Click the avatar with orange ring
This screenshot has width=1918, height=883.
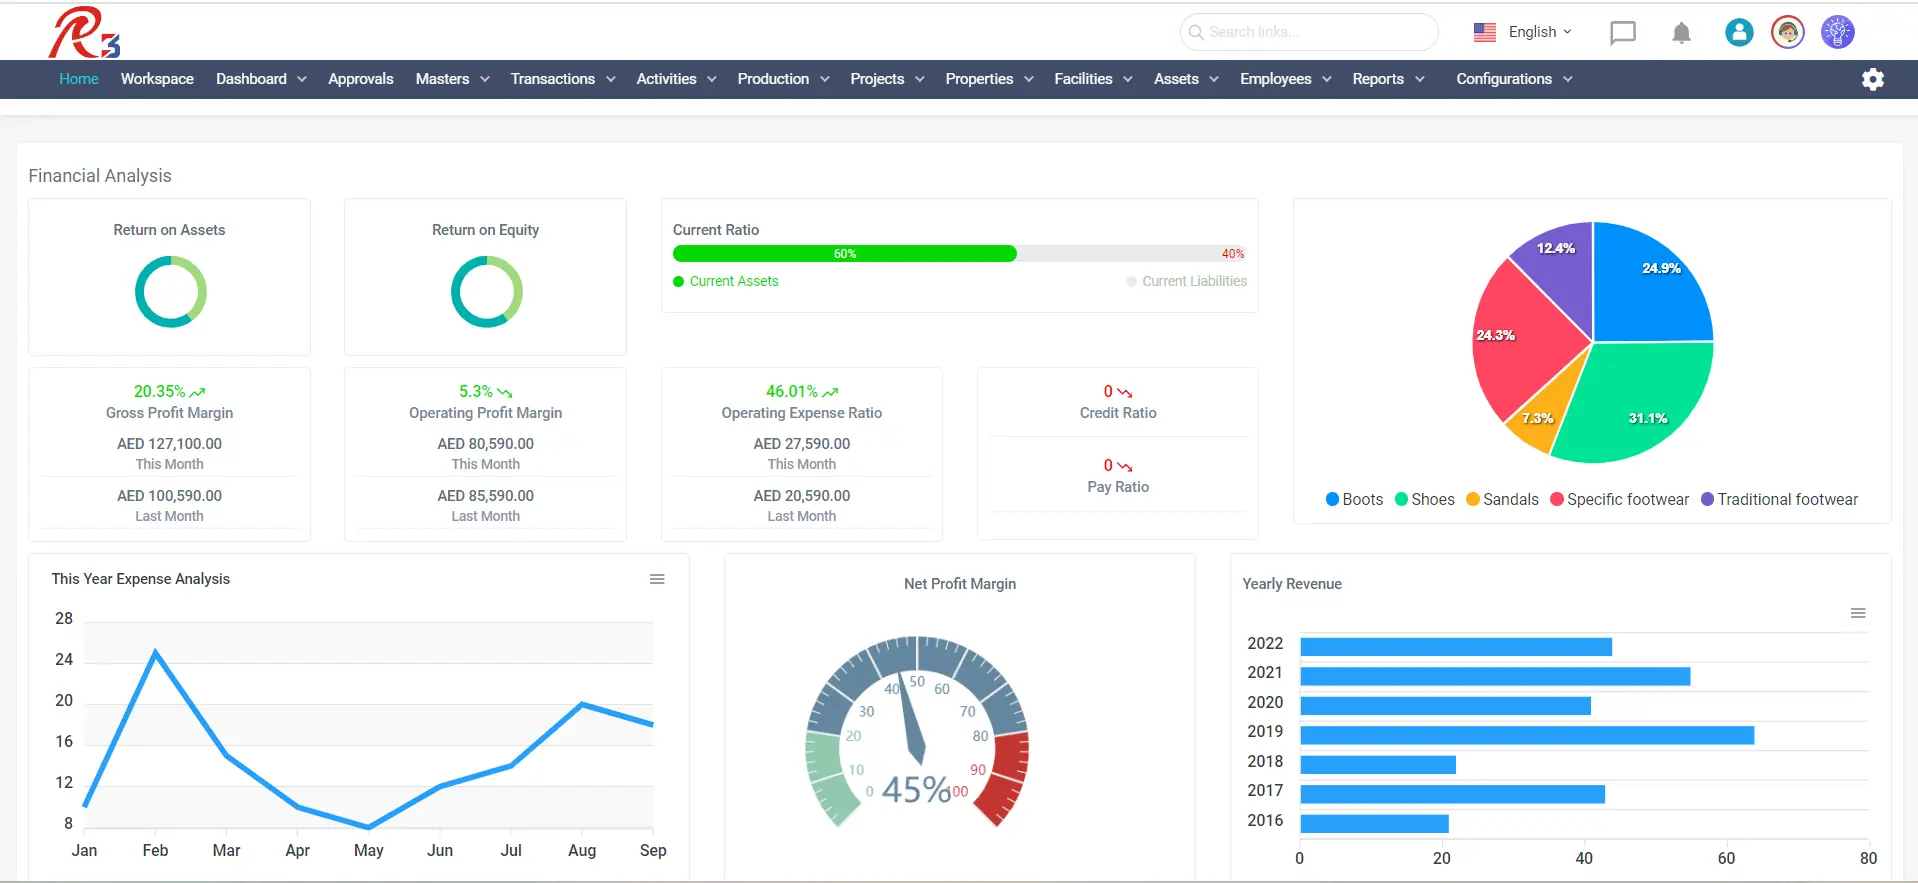1787,32
